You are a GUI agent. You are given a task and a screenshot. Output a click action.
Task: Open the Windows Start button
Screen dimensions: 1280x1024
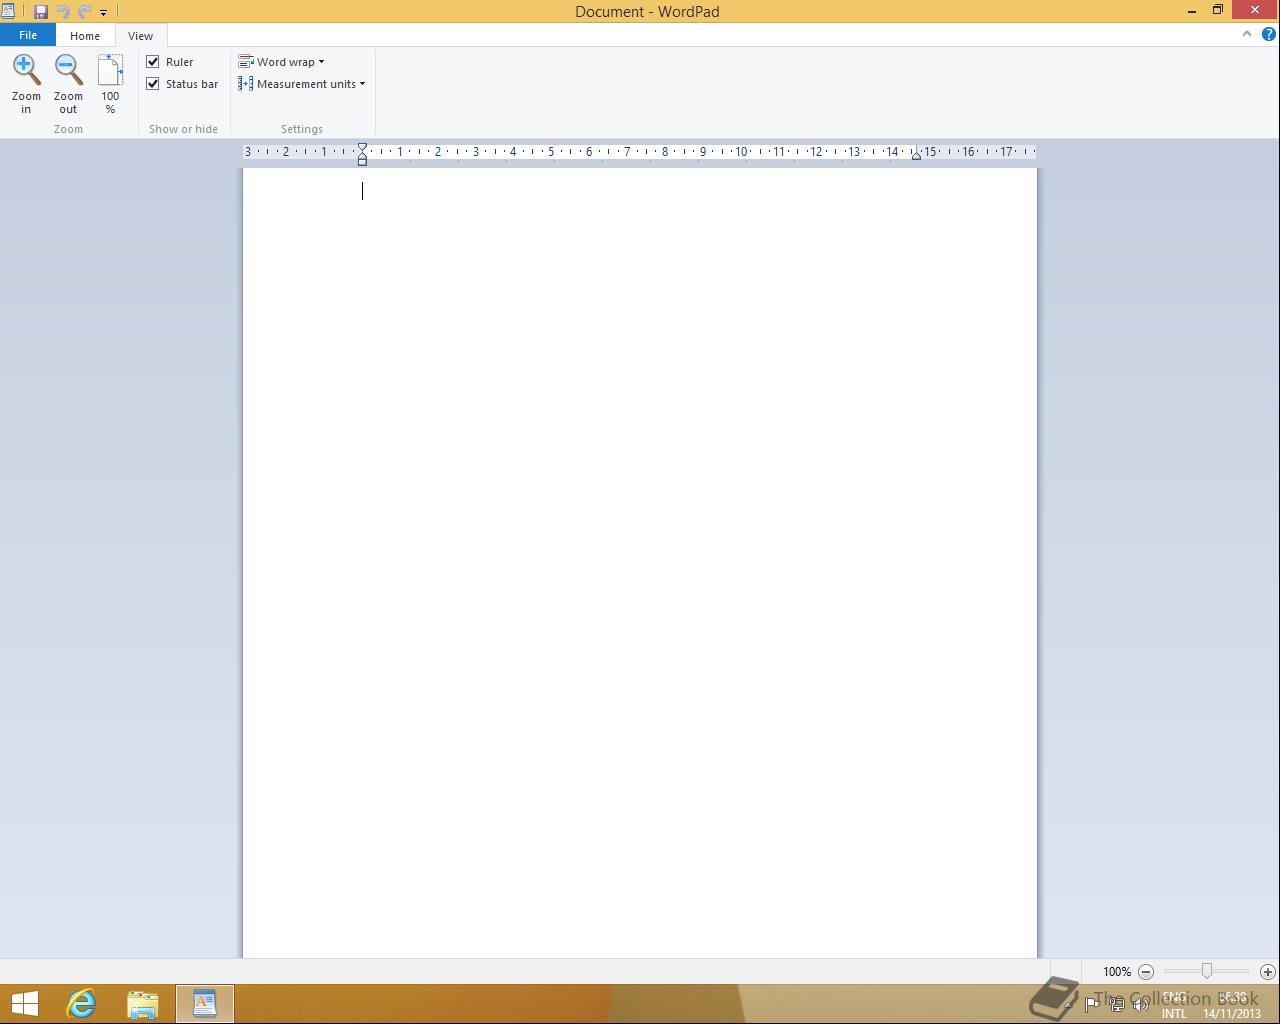click(x=24, y=1004)
